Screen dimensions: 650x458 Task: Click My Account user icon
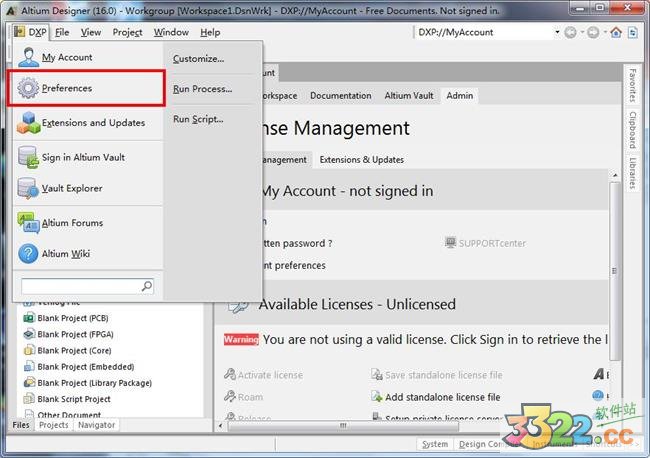(28, 57)
